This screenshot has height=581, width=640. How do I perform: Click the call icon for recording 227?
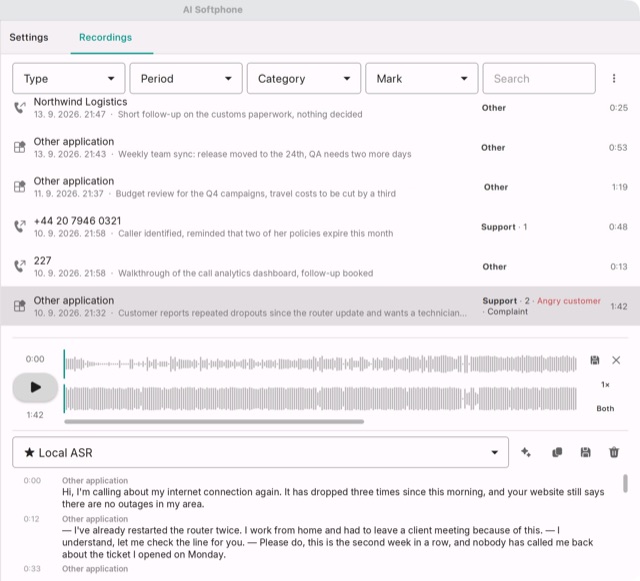tap(20, 266)
